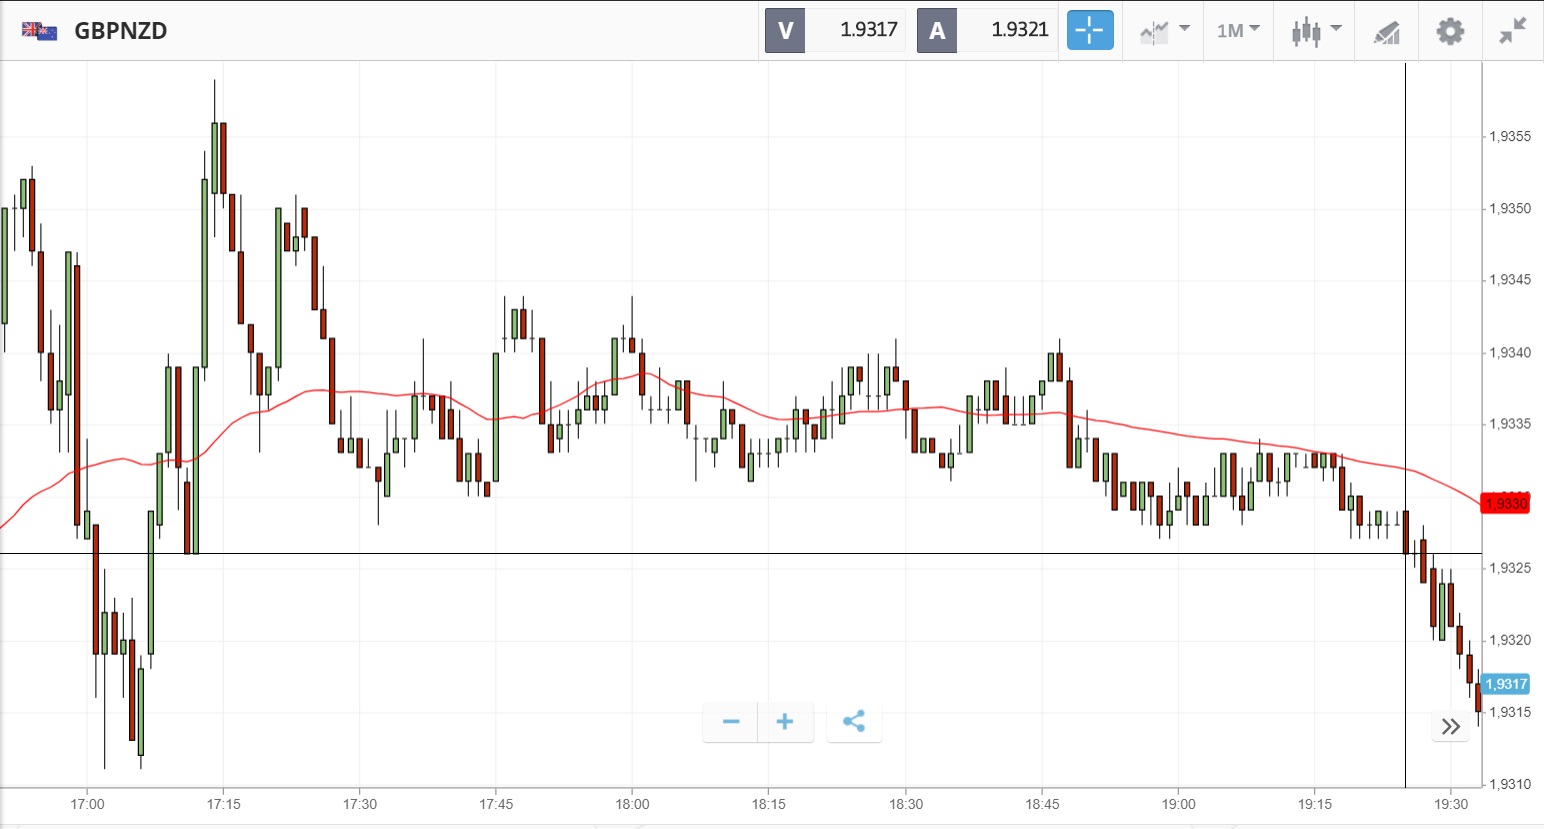The width and height of the screenshot is (1544, 829).
Task: Click the V sell button
Action: tap(785, 30)
